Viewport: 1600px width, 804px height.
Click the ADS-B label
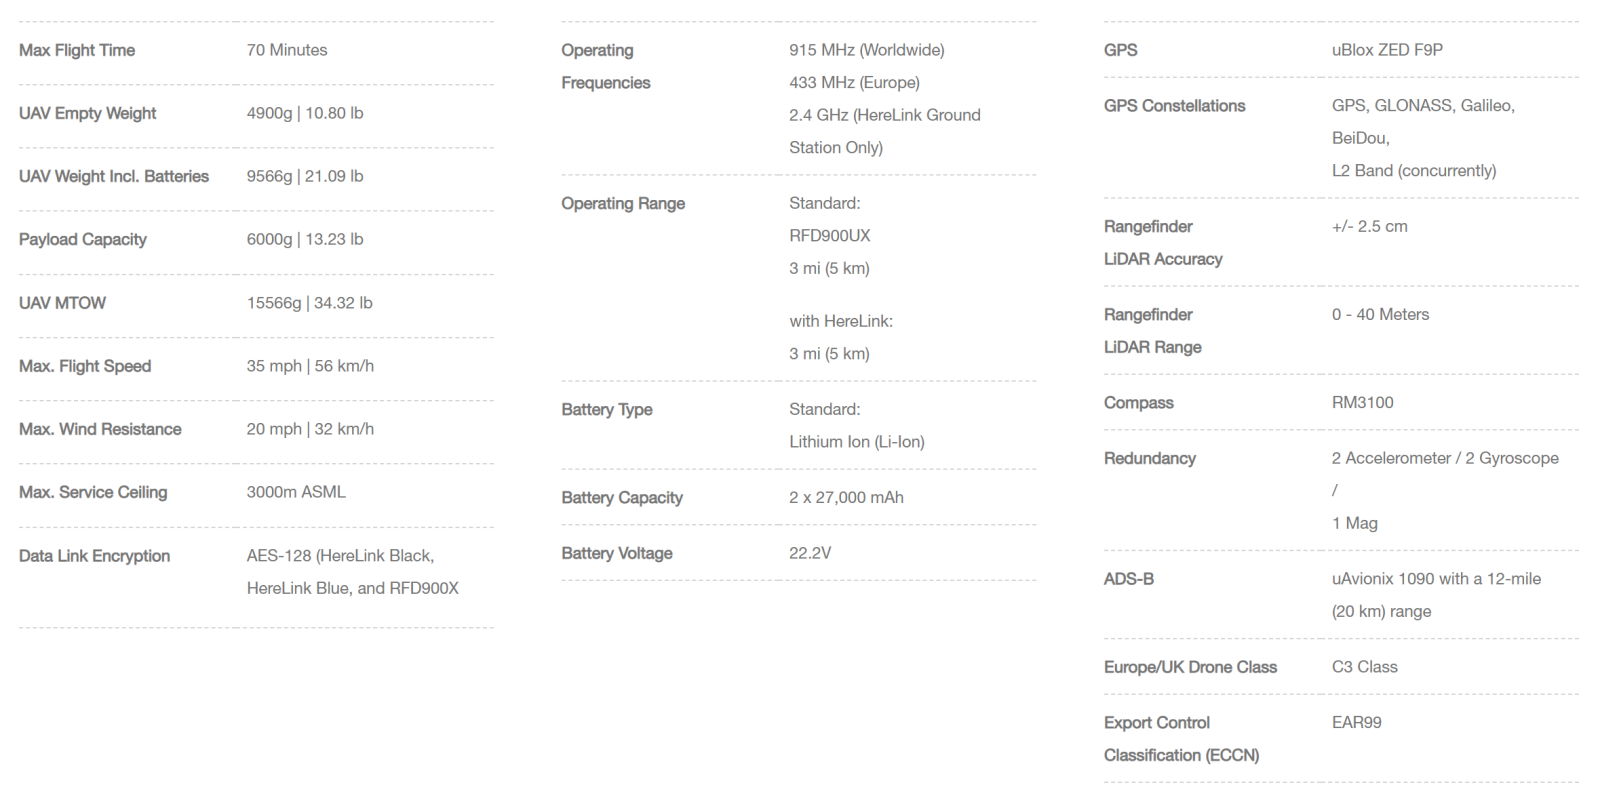coord(1129,579)
